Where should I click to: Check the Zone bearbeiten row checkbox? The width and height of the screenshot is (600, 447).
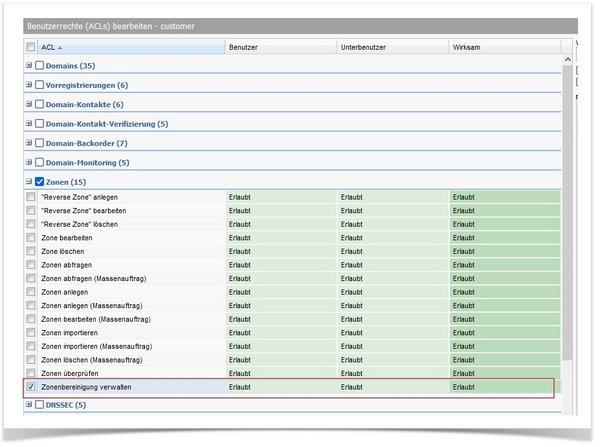[x=31, y=237]
